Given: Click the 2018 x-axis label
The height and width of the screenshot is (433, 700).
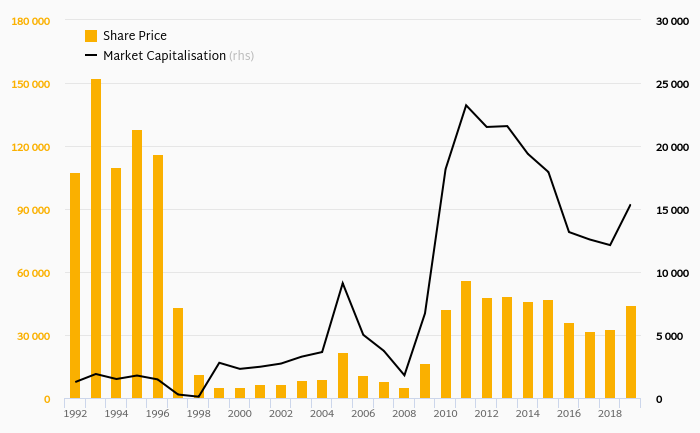Looking at the screenshot, I should coord(610,413).
